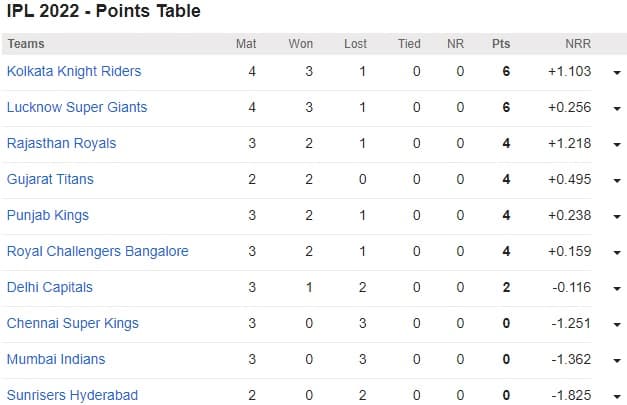This screenshot has height=405, width=627.
Task: Expand Mumbai Indians row dropdown arrow
Action: (x=616, y=361)
